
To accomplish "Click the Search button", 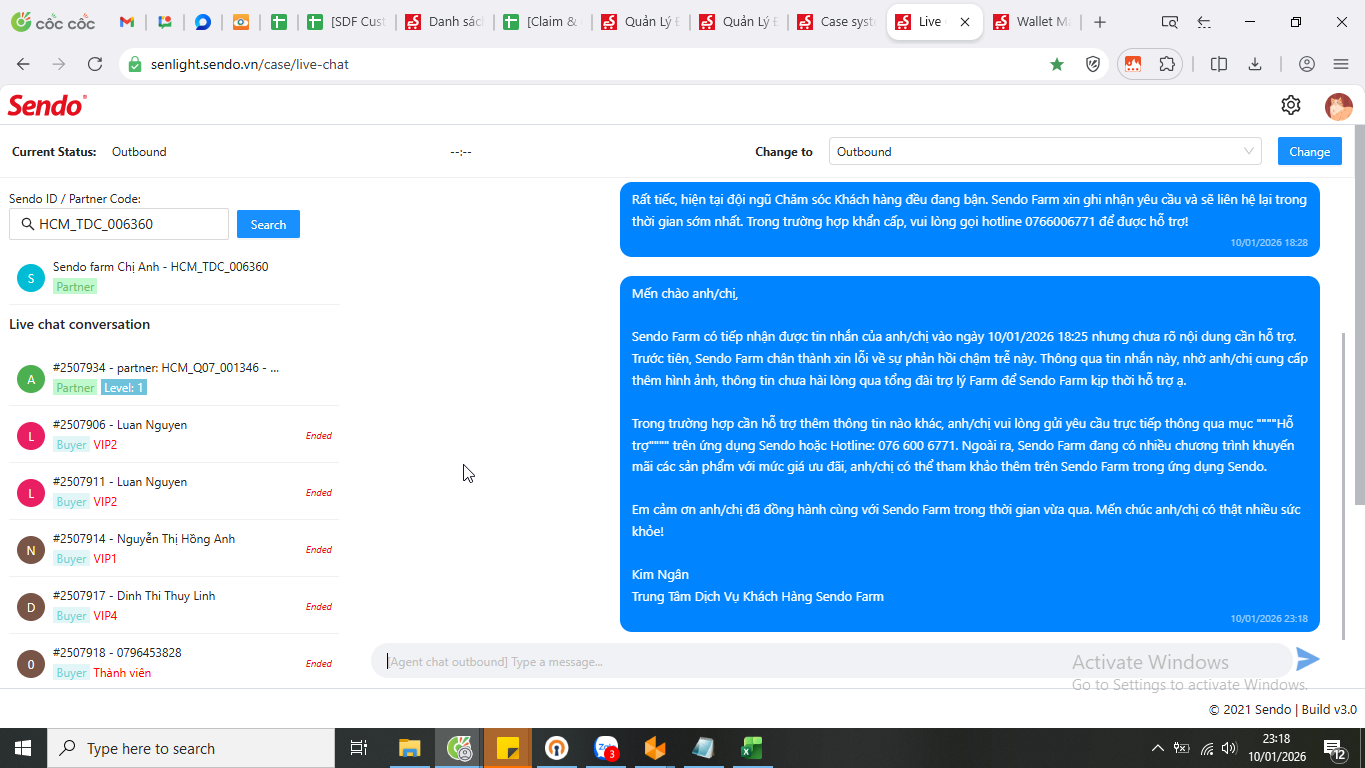I will coord(268,225).
